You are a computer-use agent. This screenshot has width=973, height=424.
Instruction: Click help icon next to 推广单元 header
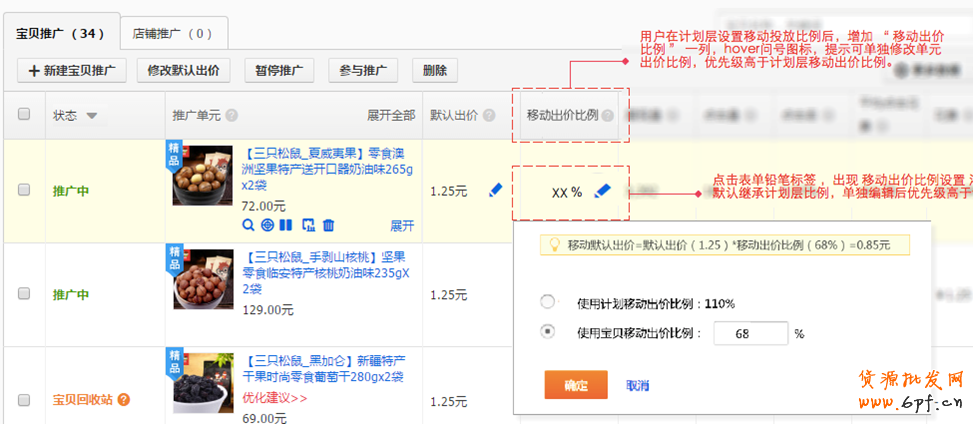coord(232,115)
